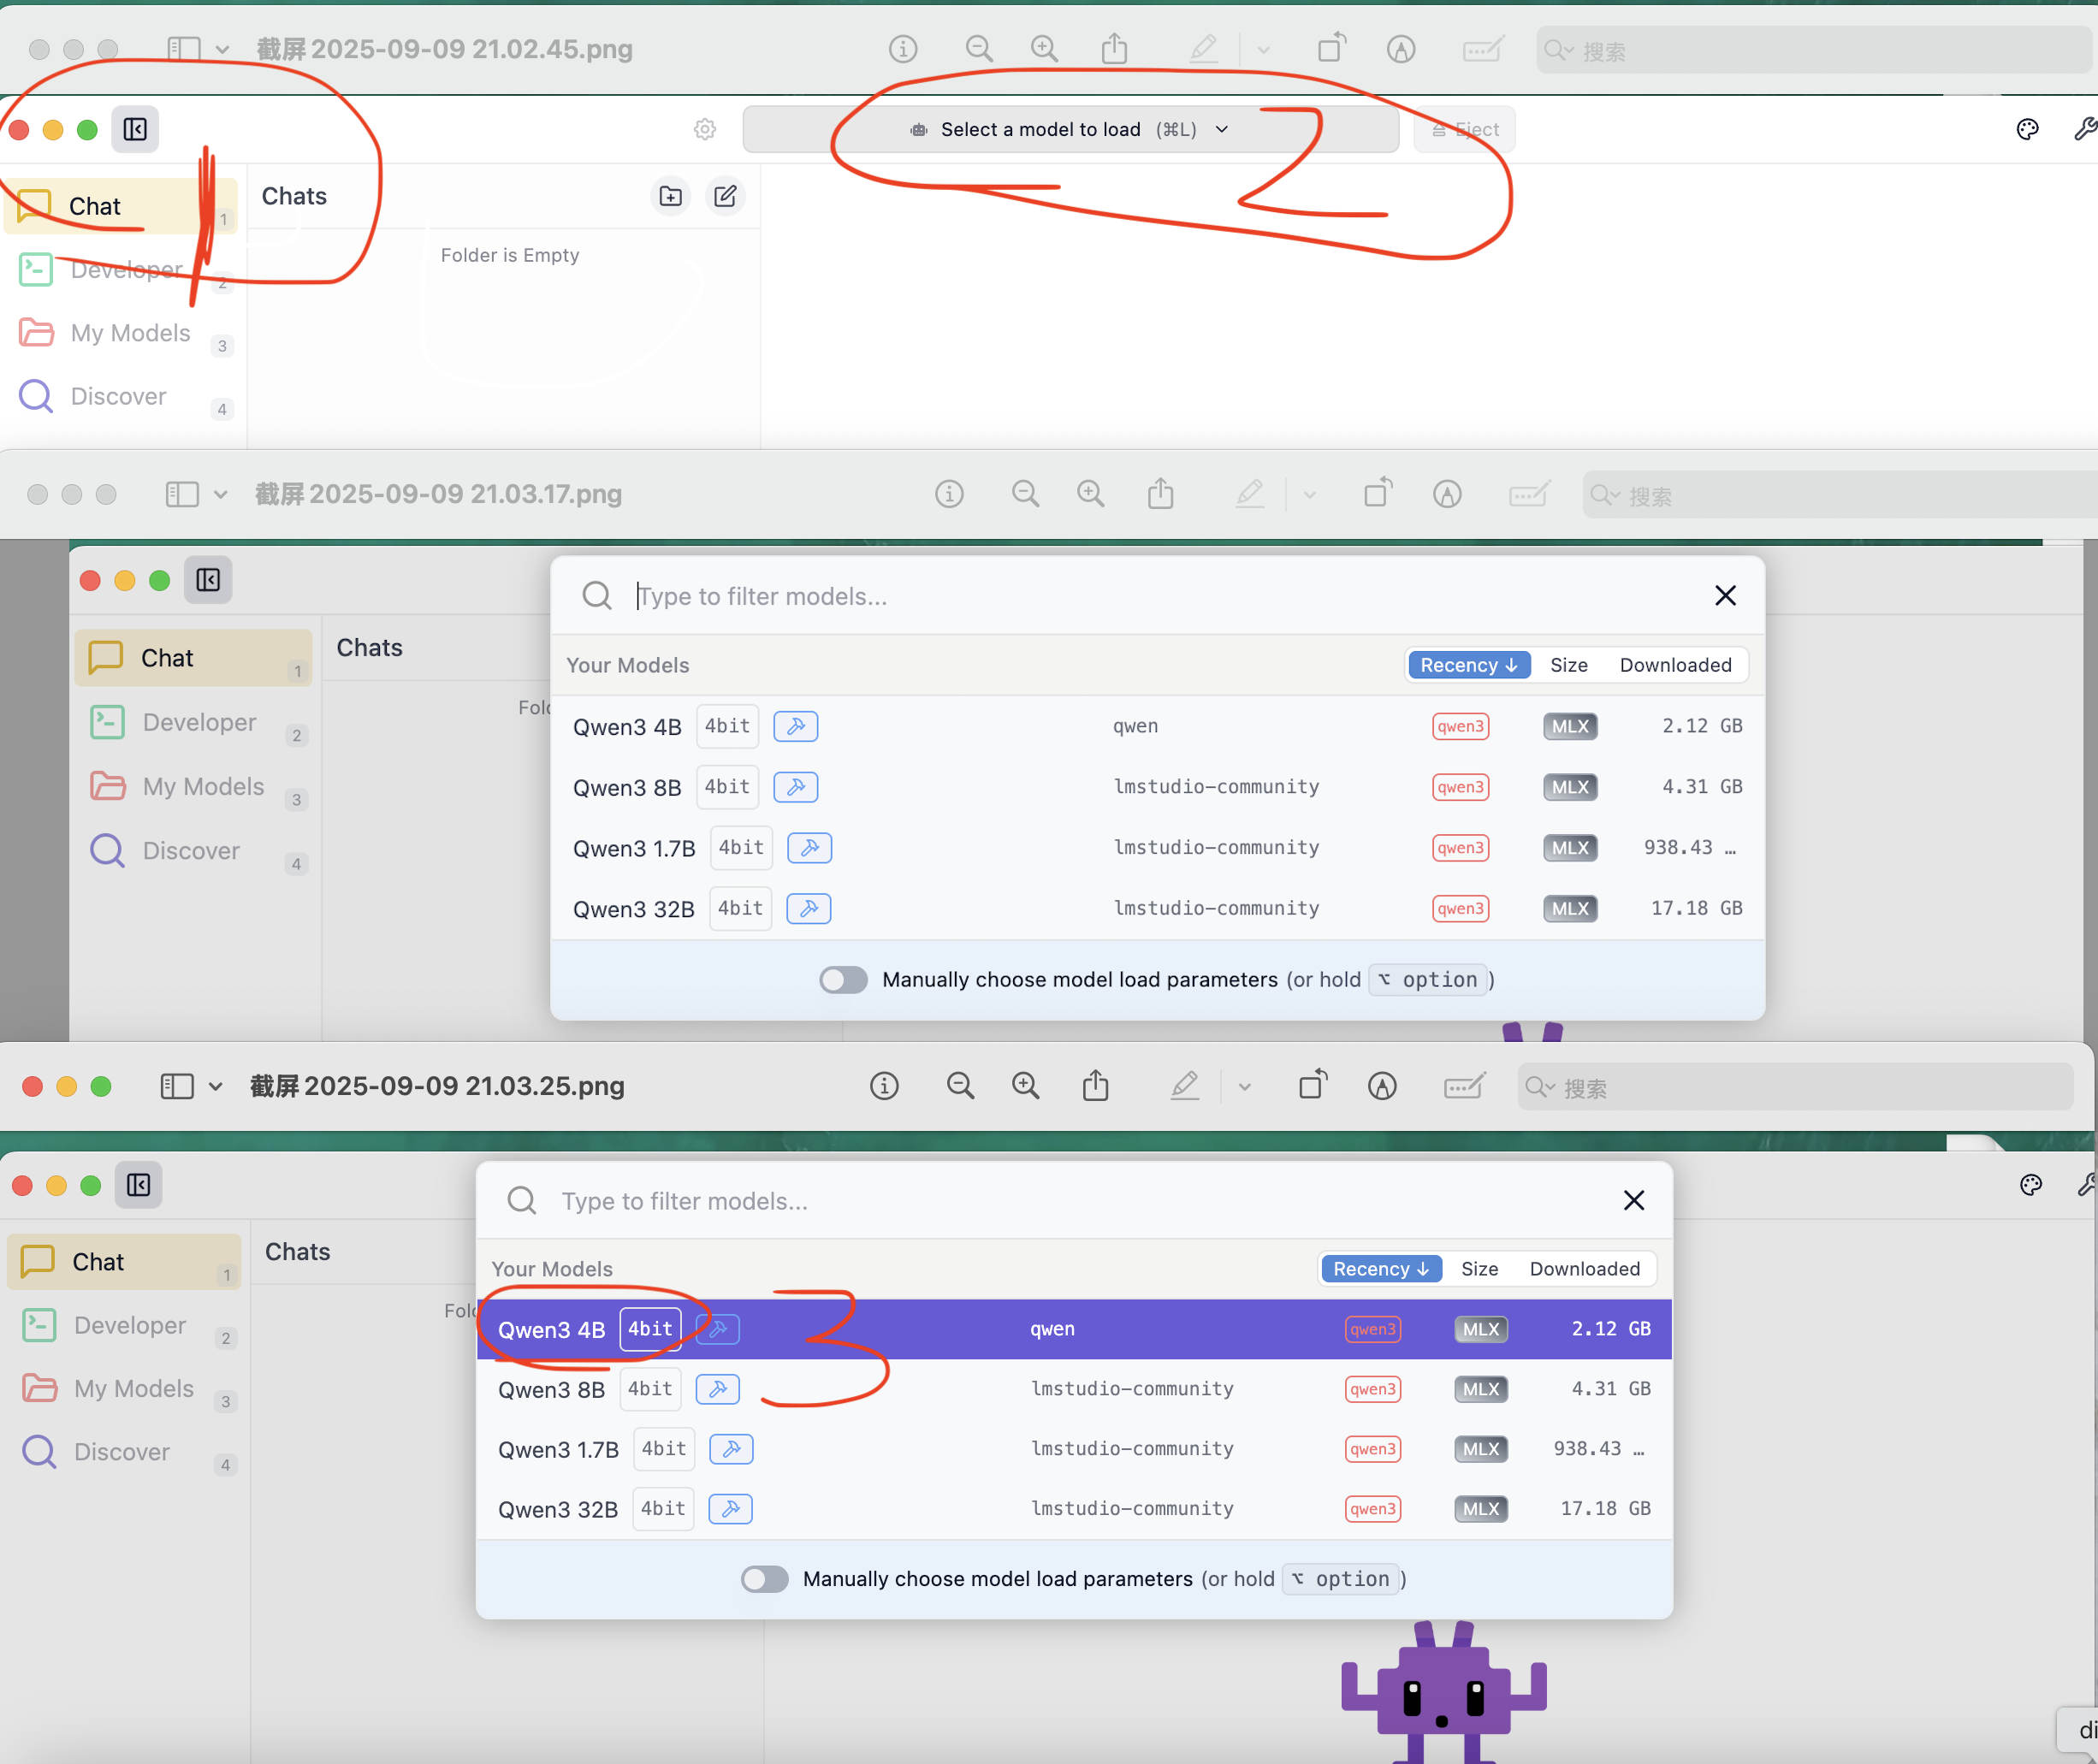The height and width of the screenshot is (1764, 2098).
Task: Click annotate circle-A icon in 21.03.25 Preview window
Action: tap(1382, 1086)
